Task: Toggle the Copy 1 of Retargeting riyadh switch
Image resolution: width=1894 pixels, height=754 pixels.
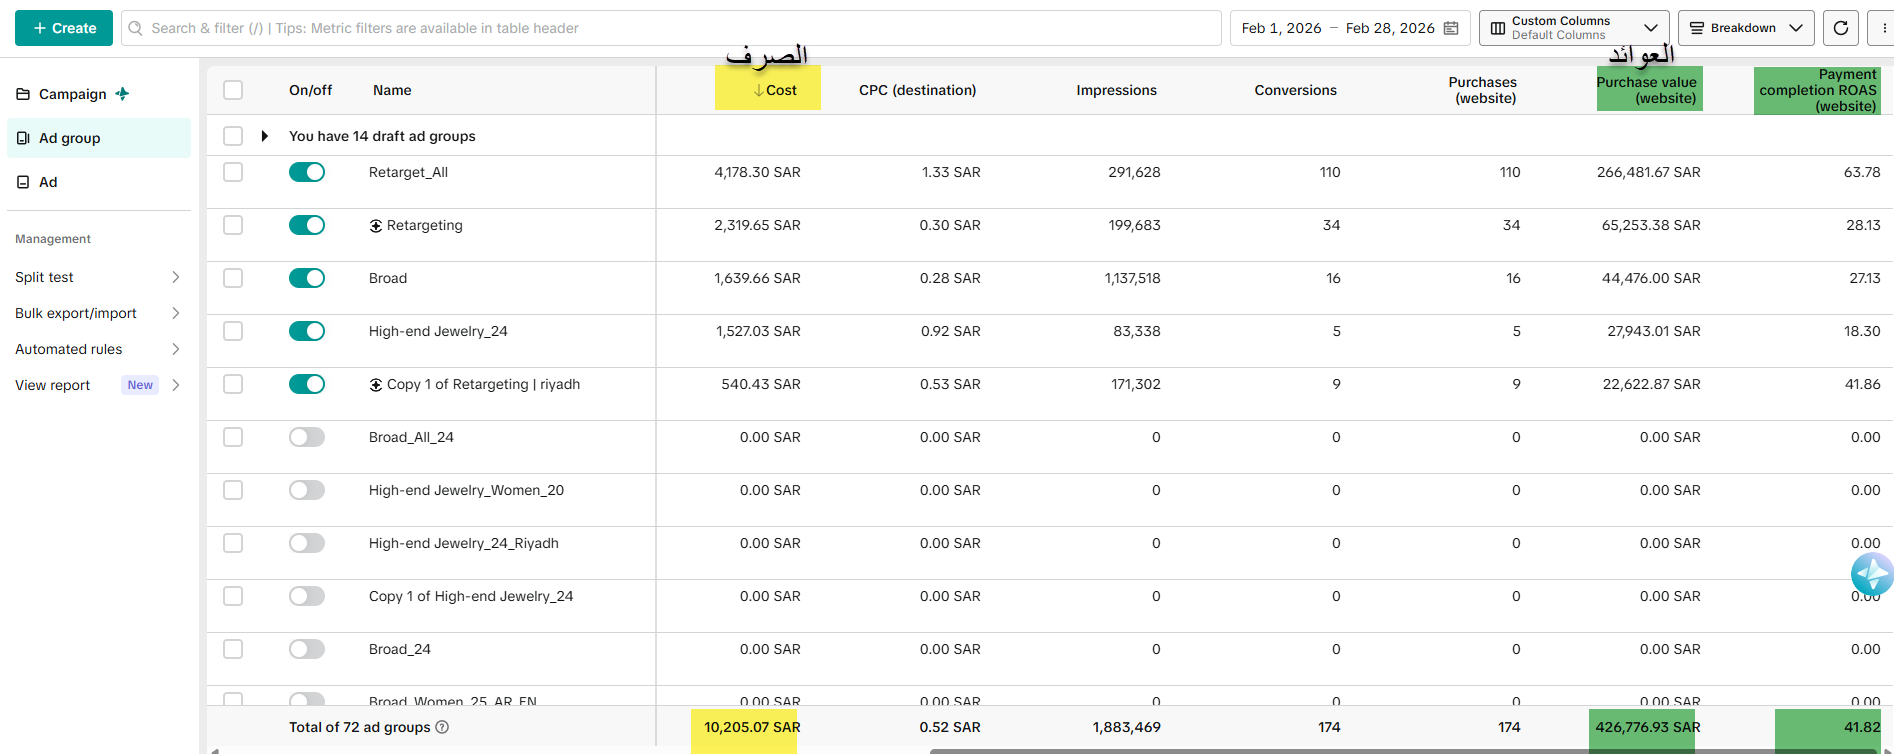Action: click(307, 384)
